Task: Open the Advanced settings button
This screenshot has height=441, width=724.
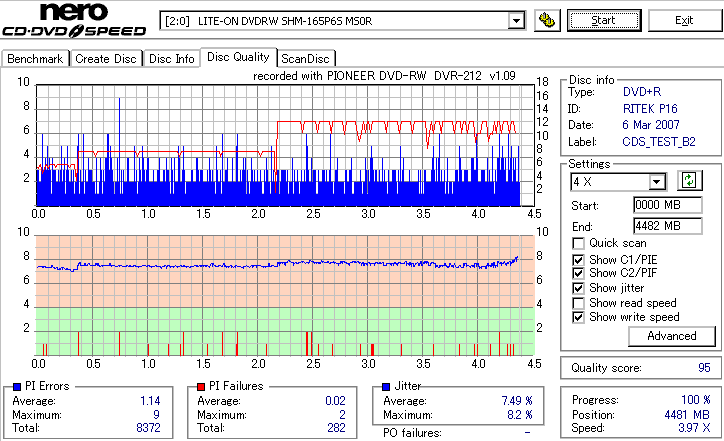Action: pos(671,336)
